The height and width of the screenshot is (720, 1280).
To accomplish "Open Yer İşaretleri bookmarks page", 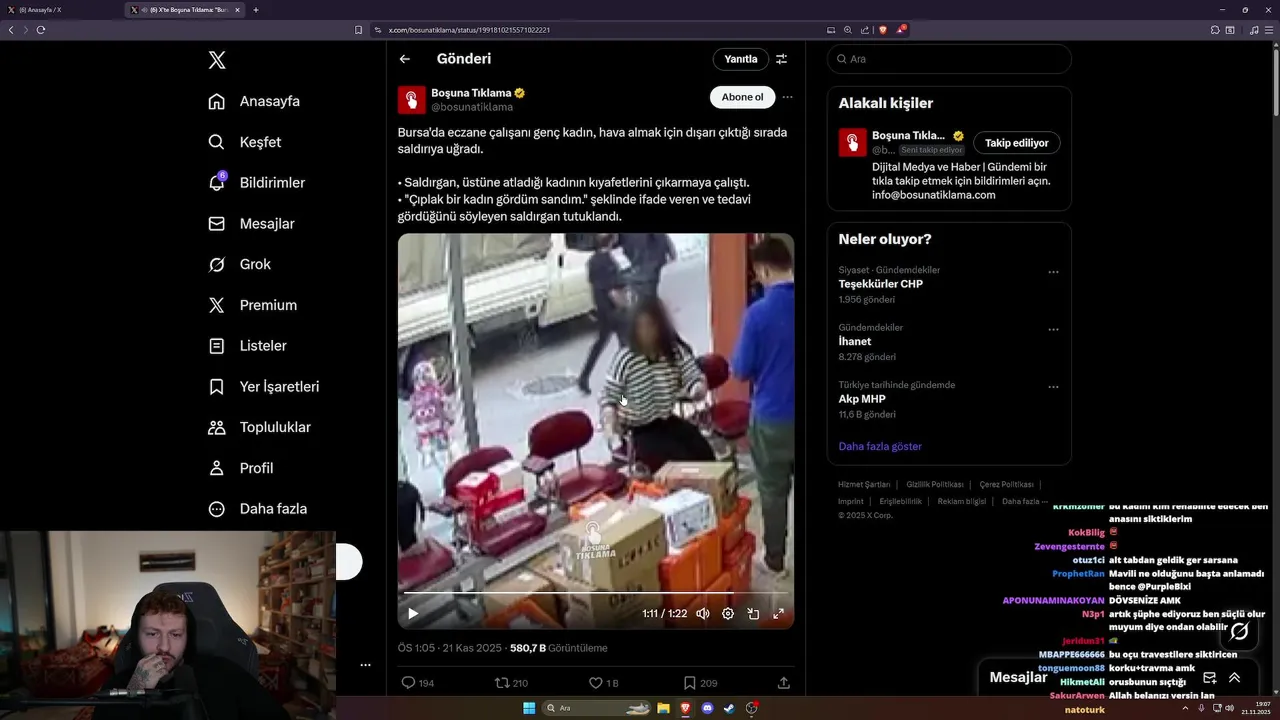I will coord(263,386).
